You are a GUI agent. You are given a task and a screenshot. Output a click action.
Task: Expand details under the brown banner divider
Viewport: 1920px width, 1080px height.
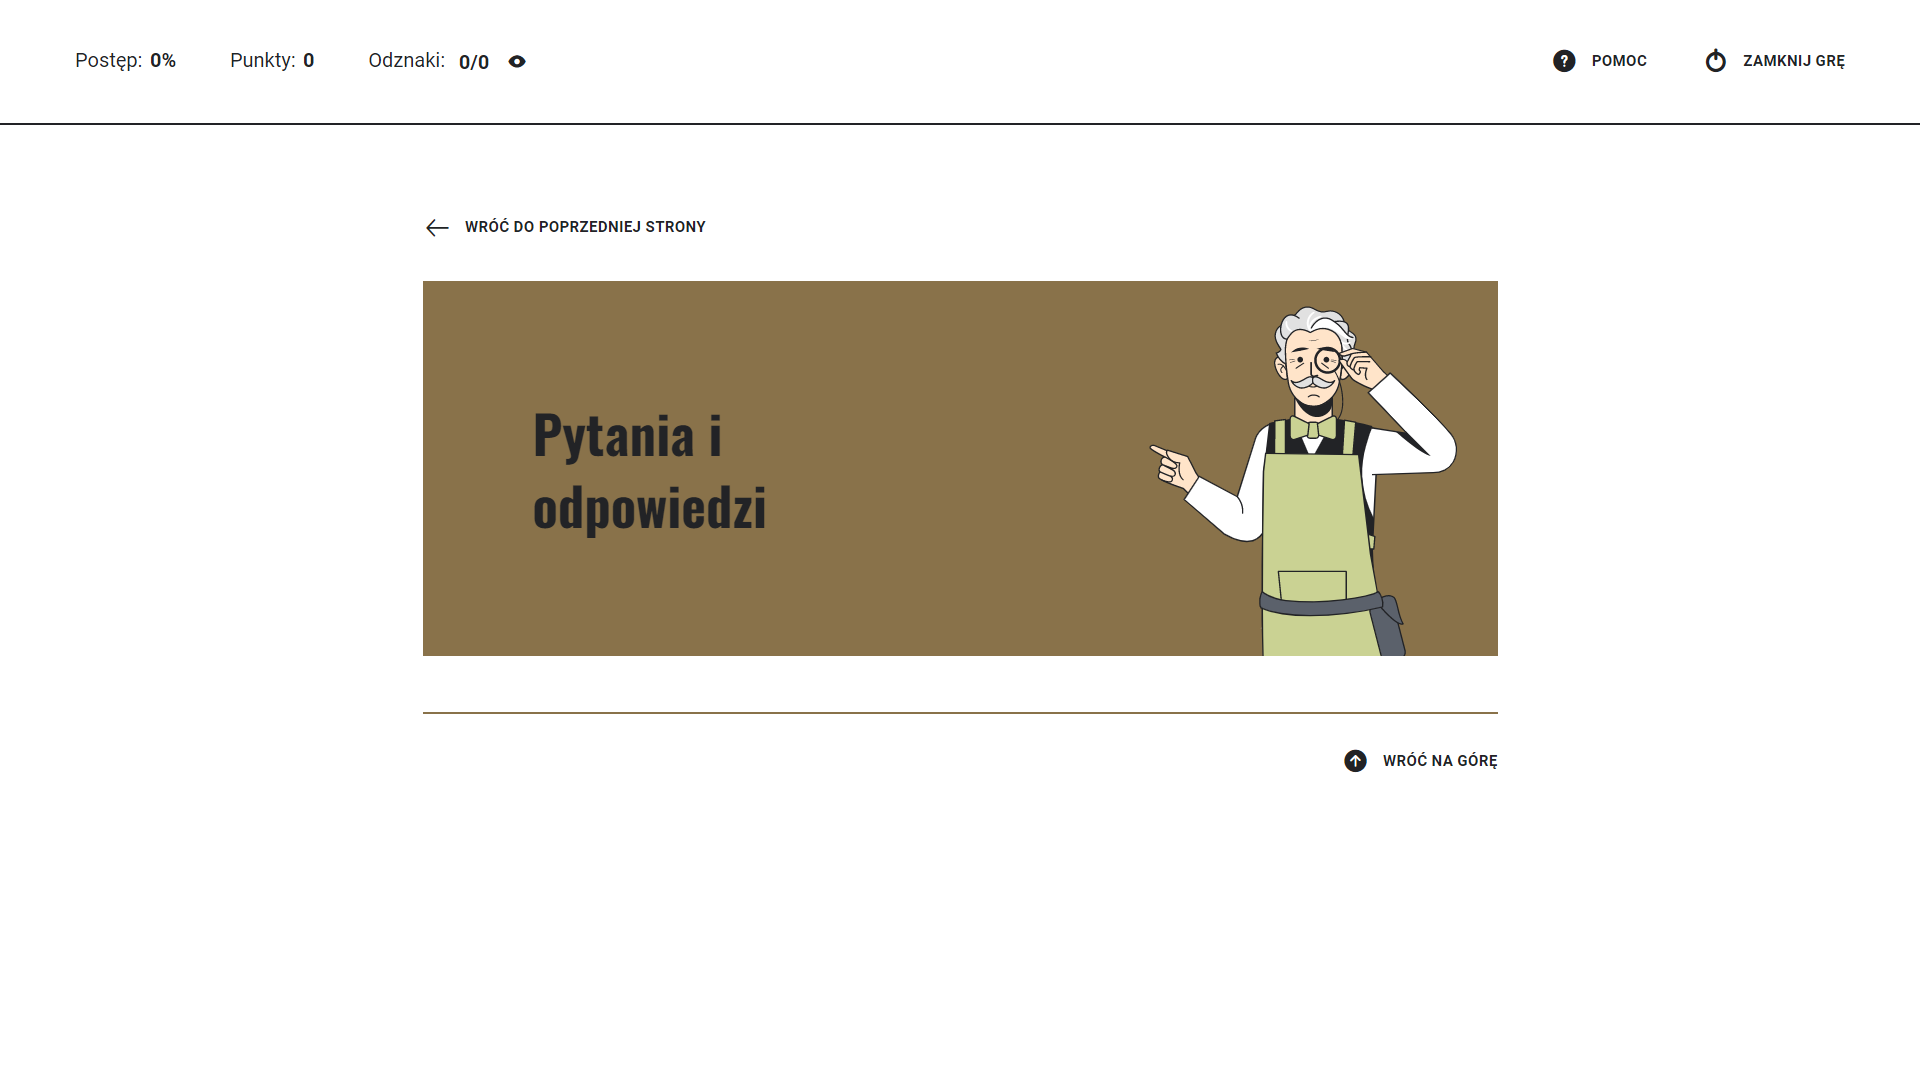click(960, 714)
